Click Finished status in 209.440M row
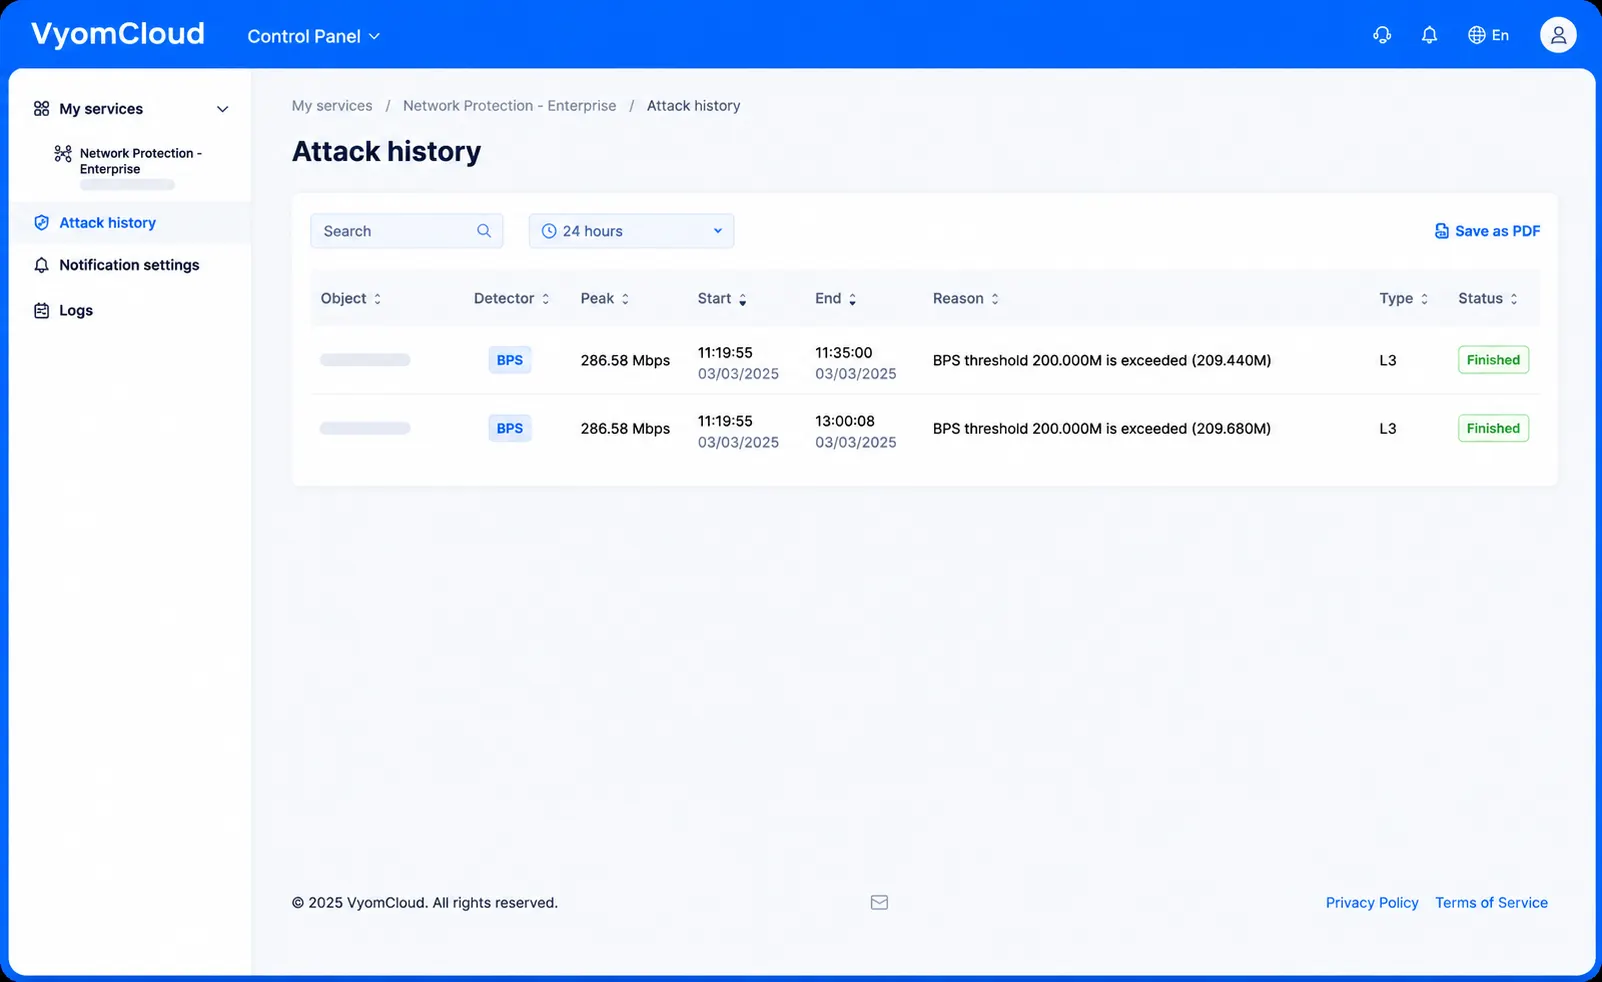1602x982 pixels. click(1493, 360)
